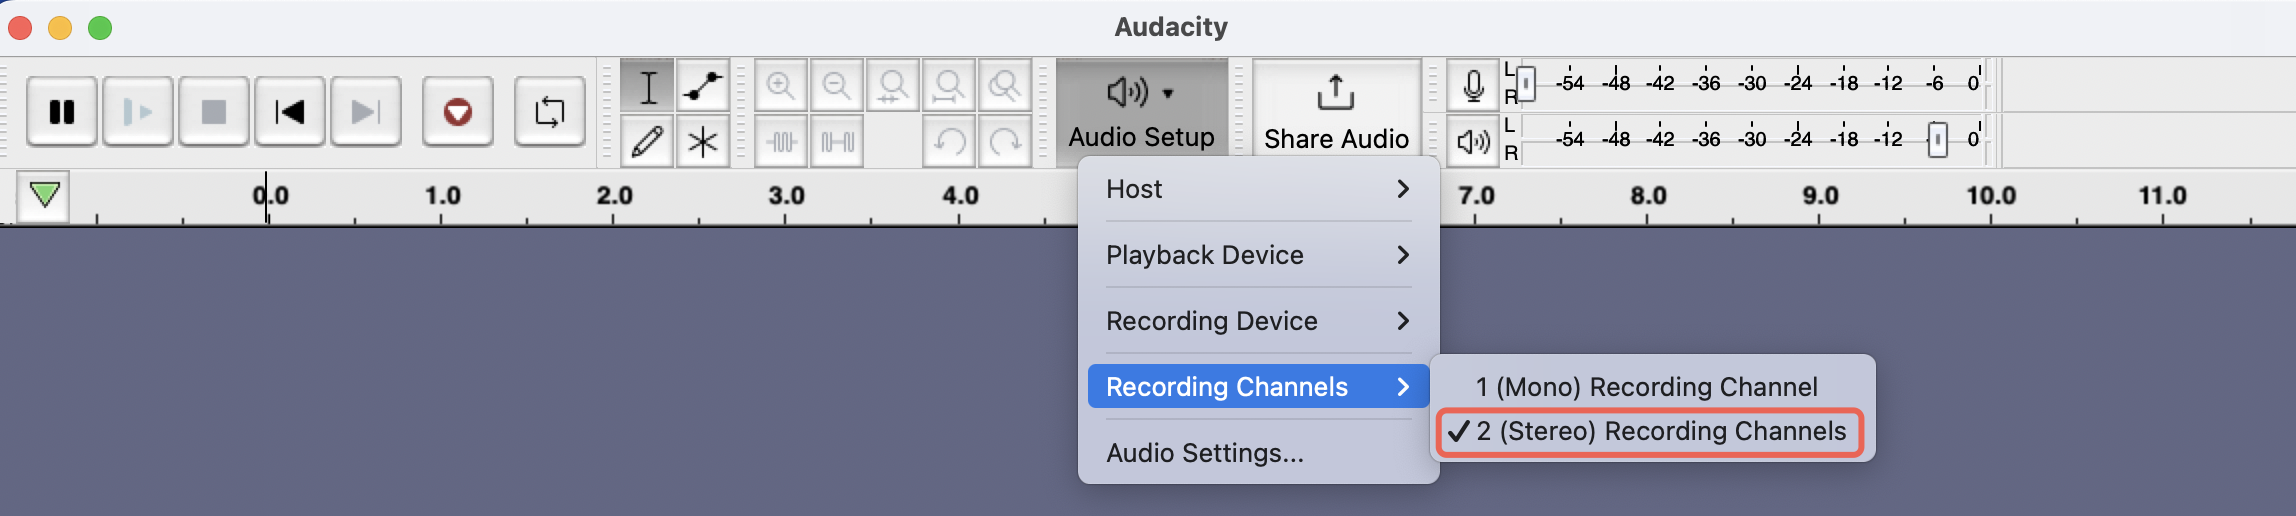Open the Recording Device menu entry
The image size is (2296, 516).
[1258, 321]
